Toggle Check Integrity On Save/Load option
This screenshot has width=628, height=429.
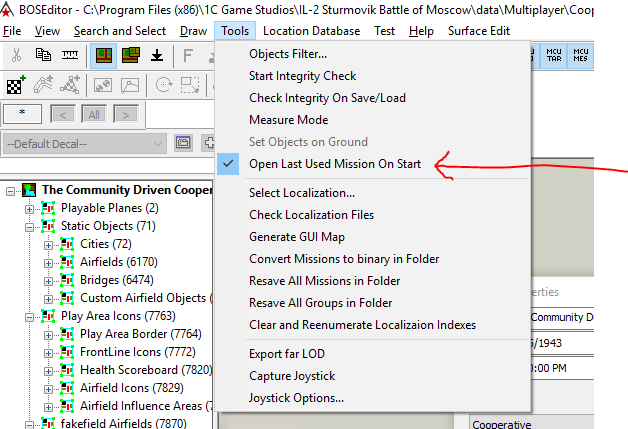[x=327, y=98]
